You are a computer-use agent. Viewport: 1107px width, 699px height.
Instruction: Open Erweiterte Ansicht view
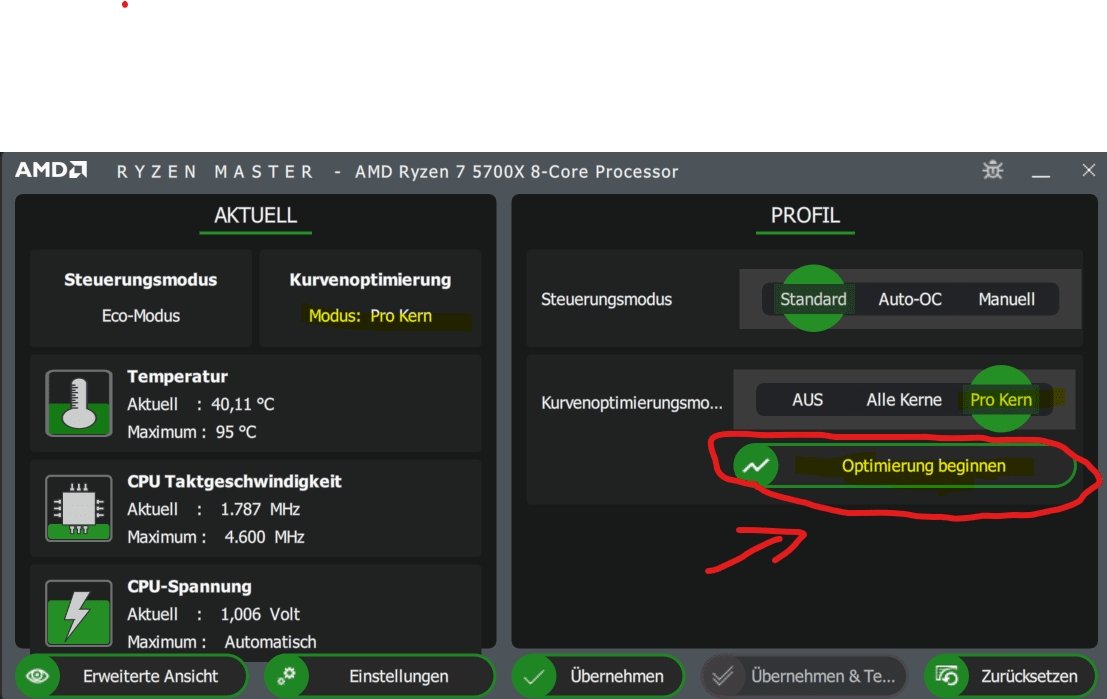(x=131, y=676)
